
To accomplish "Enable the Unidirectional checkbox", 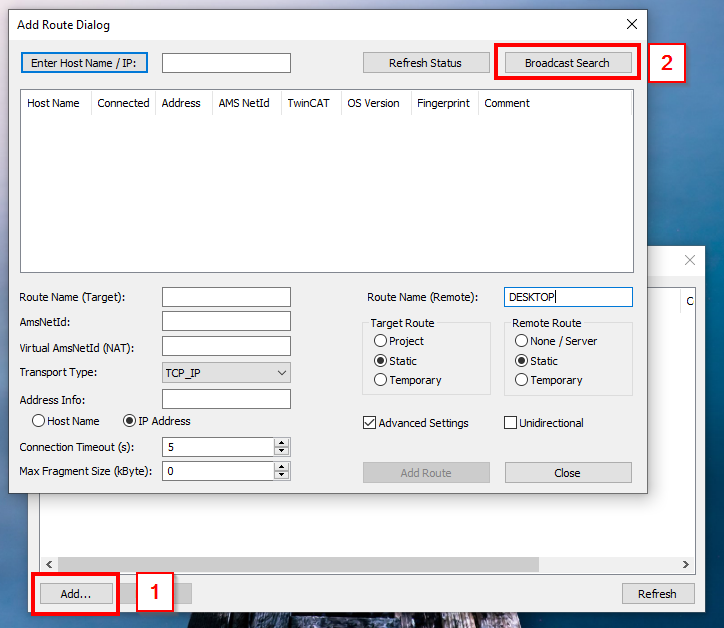I will click(511, 423).
